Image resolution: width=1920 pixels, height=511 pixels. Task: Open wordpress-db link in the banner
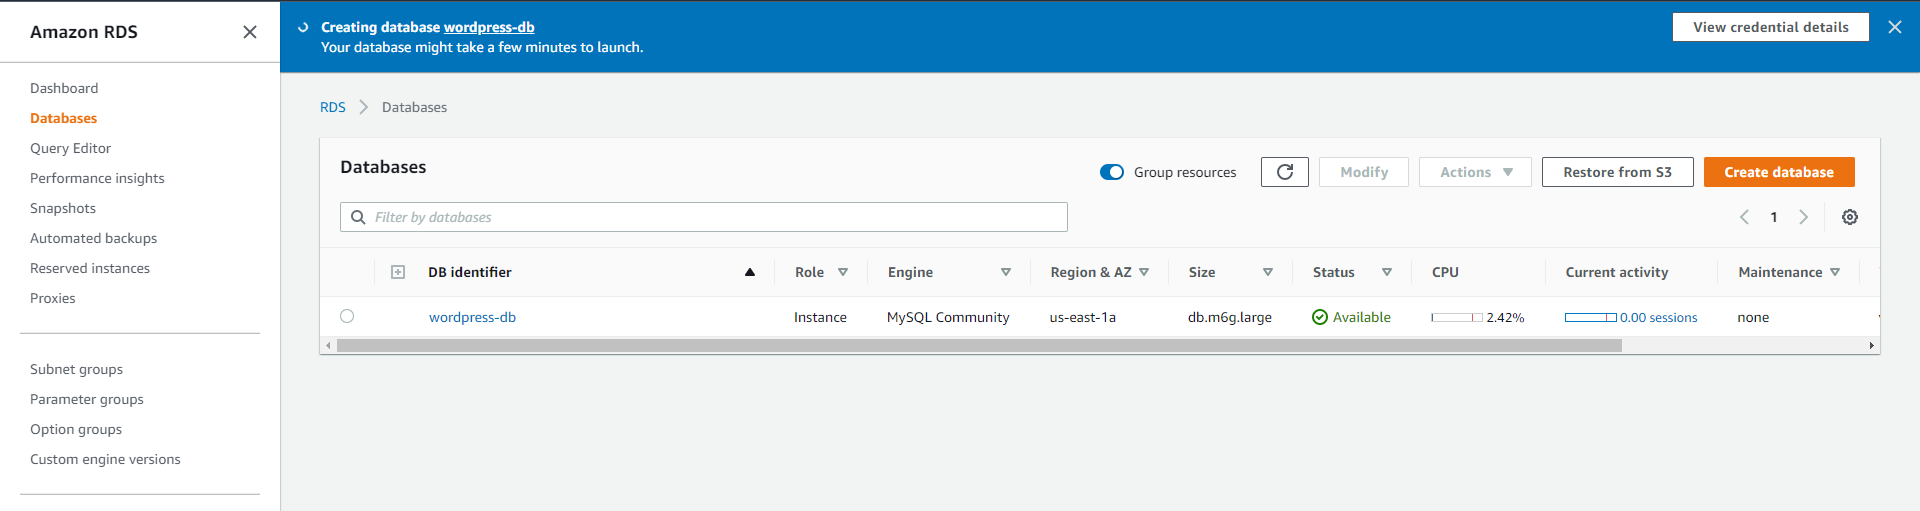(489, 27)
